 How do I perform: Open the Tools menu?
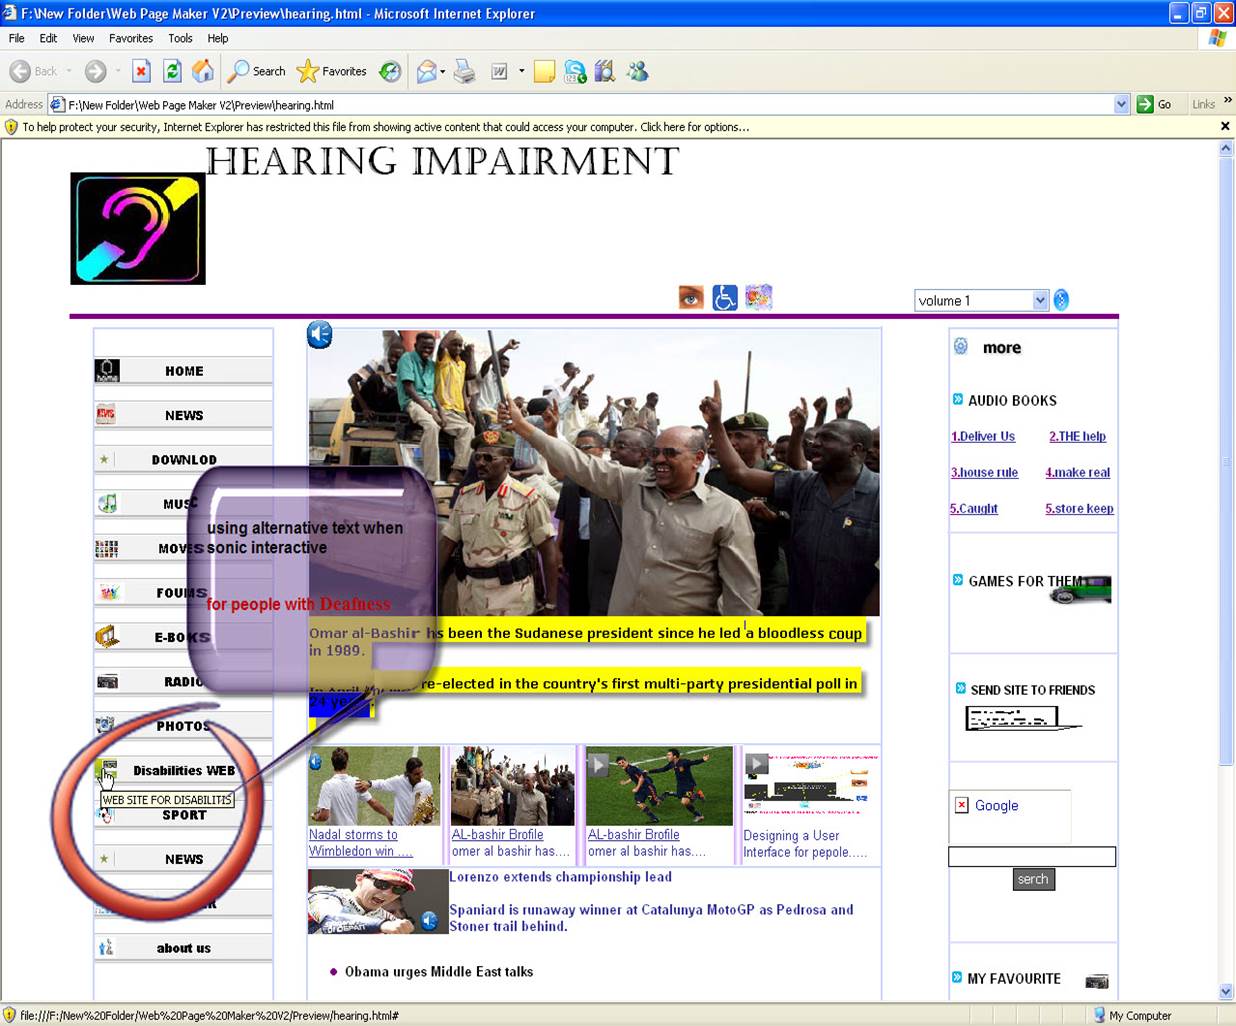tap(180, 38)
